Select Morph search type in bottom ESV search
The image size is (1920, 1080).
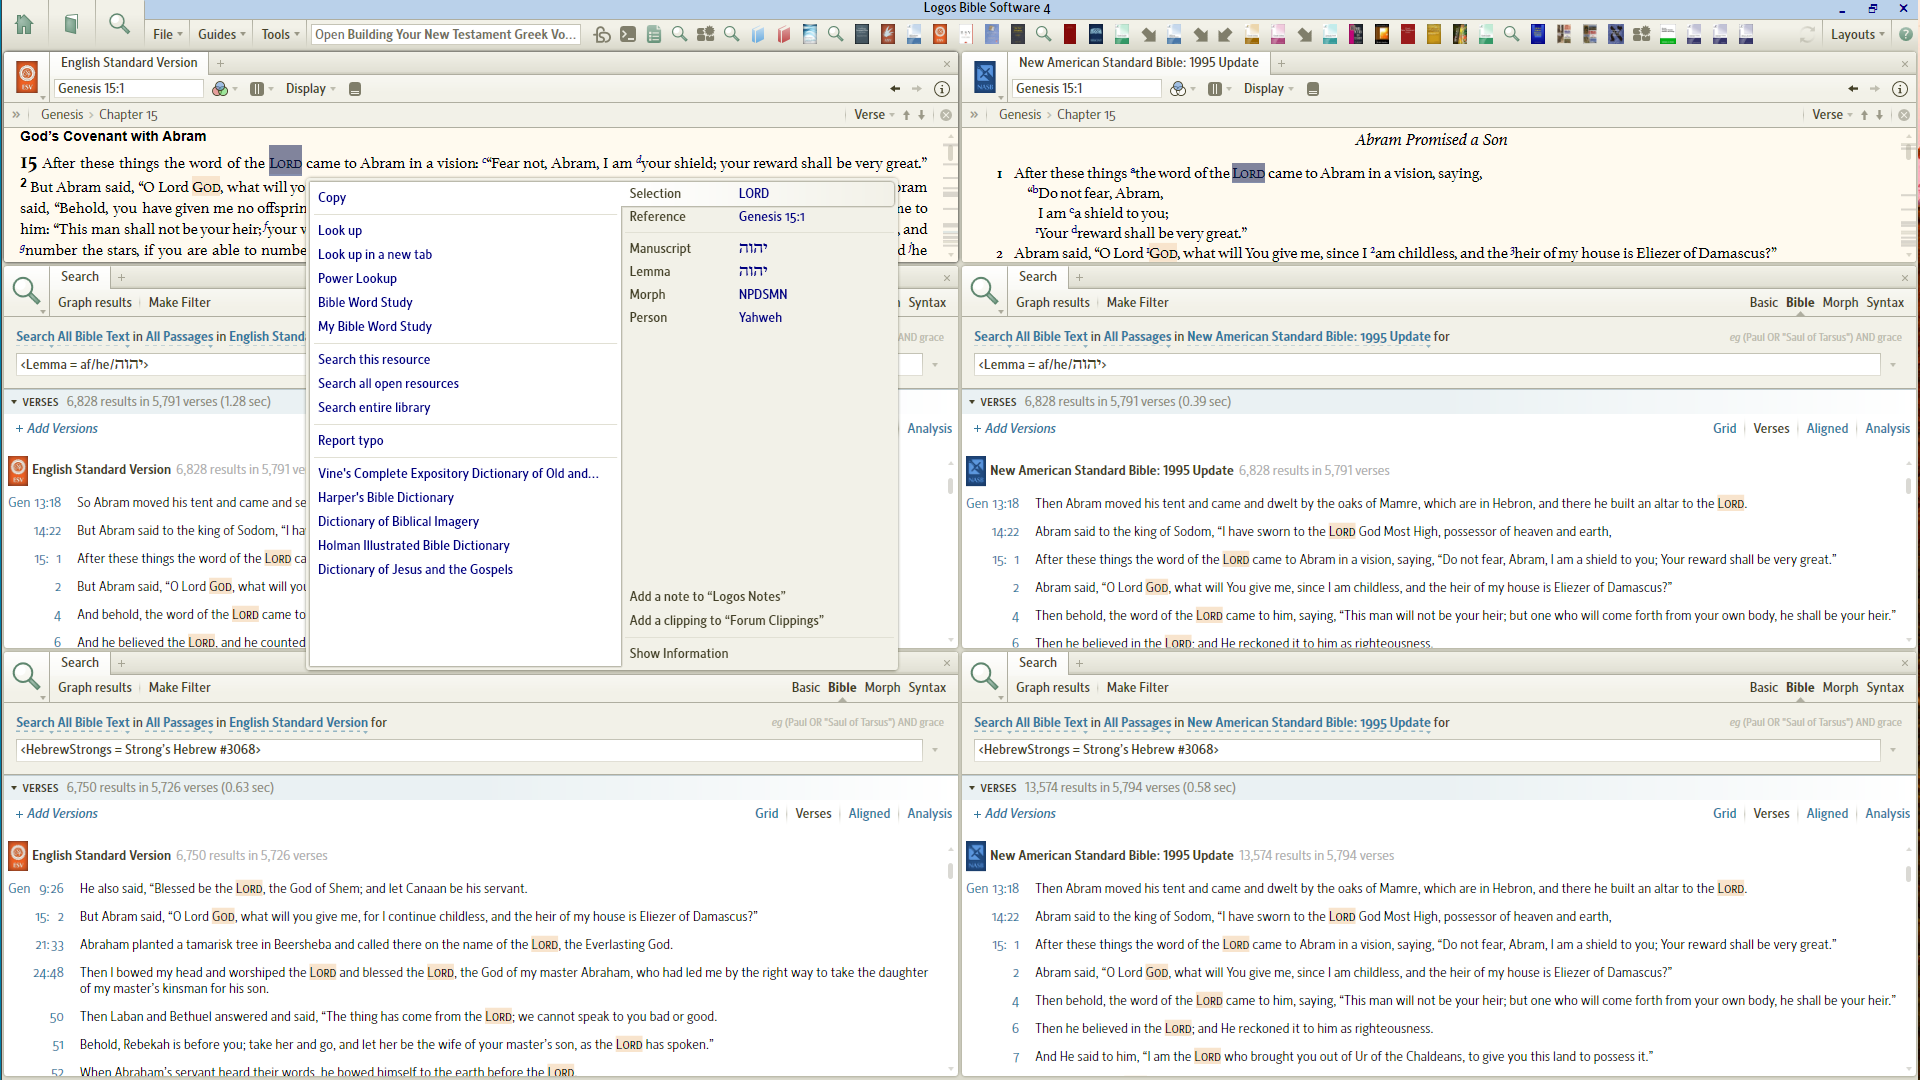coord(882,688)
